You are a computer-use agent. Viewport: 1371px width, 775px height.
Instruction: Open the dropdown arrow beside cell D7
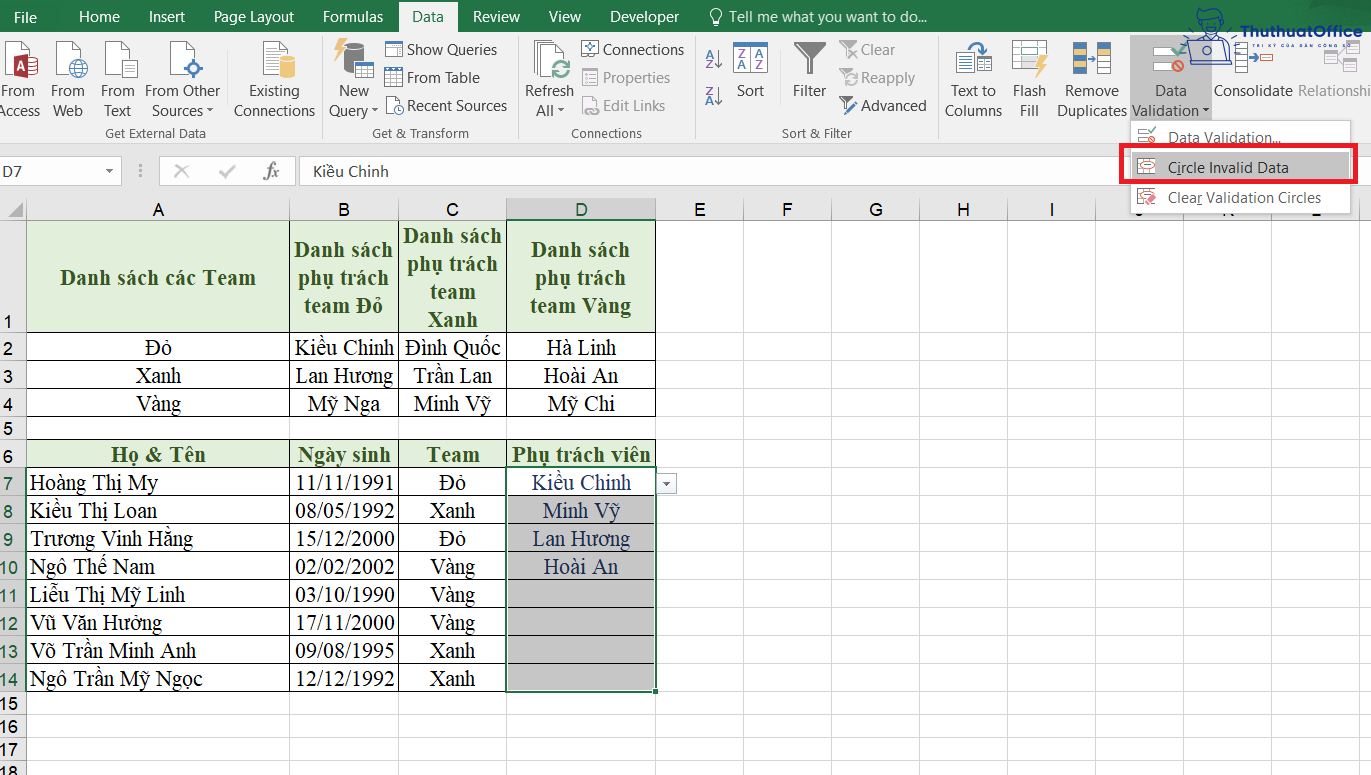click(x=665, y=483)
